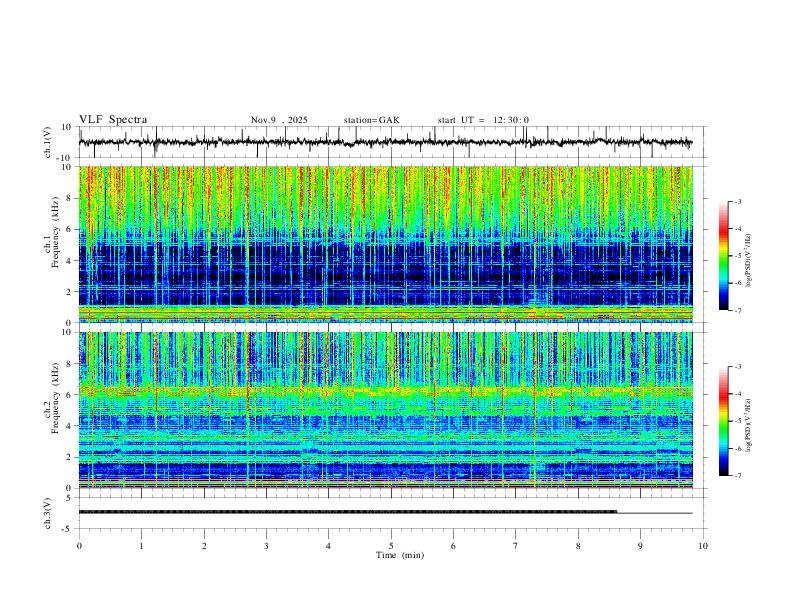Screen dimensions: 792x612
Task: Click the 'station=GAK' label
Action: point(371,120)
